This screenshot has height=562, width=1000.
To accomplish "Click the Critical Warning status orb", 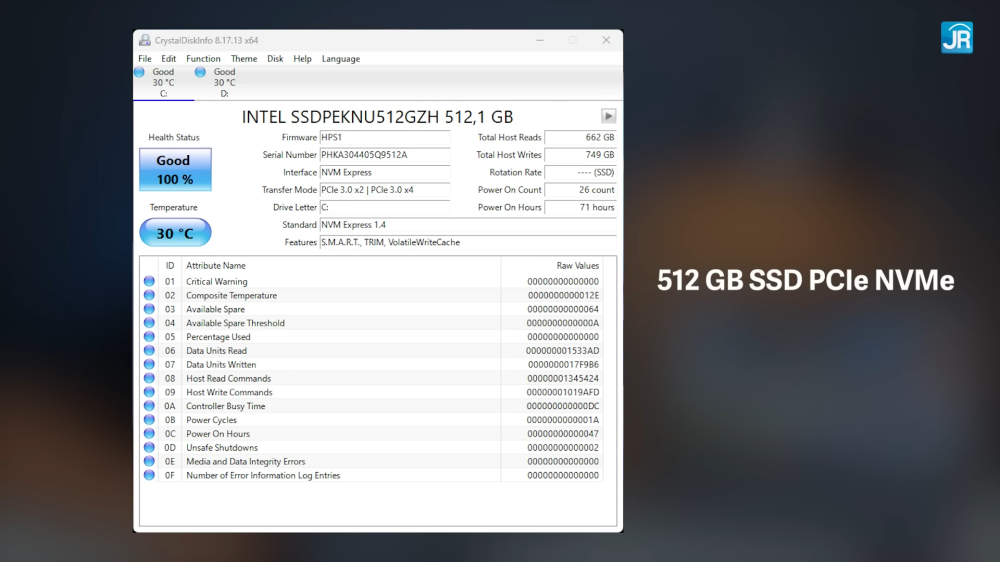I will click(149, 282).
